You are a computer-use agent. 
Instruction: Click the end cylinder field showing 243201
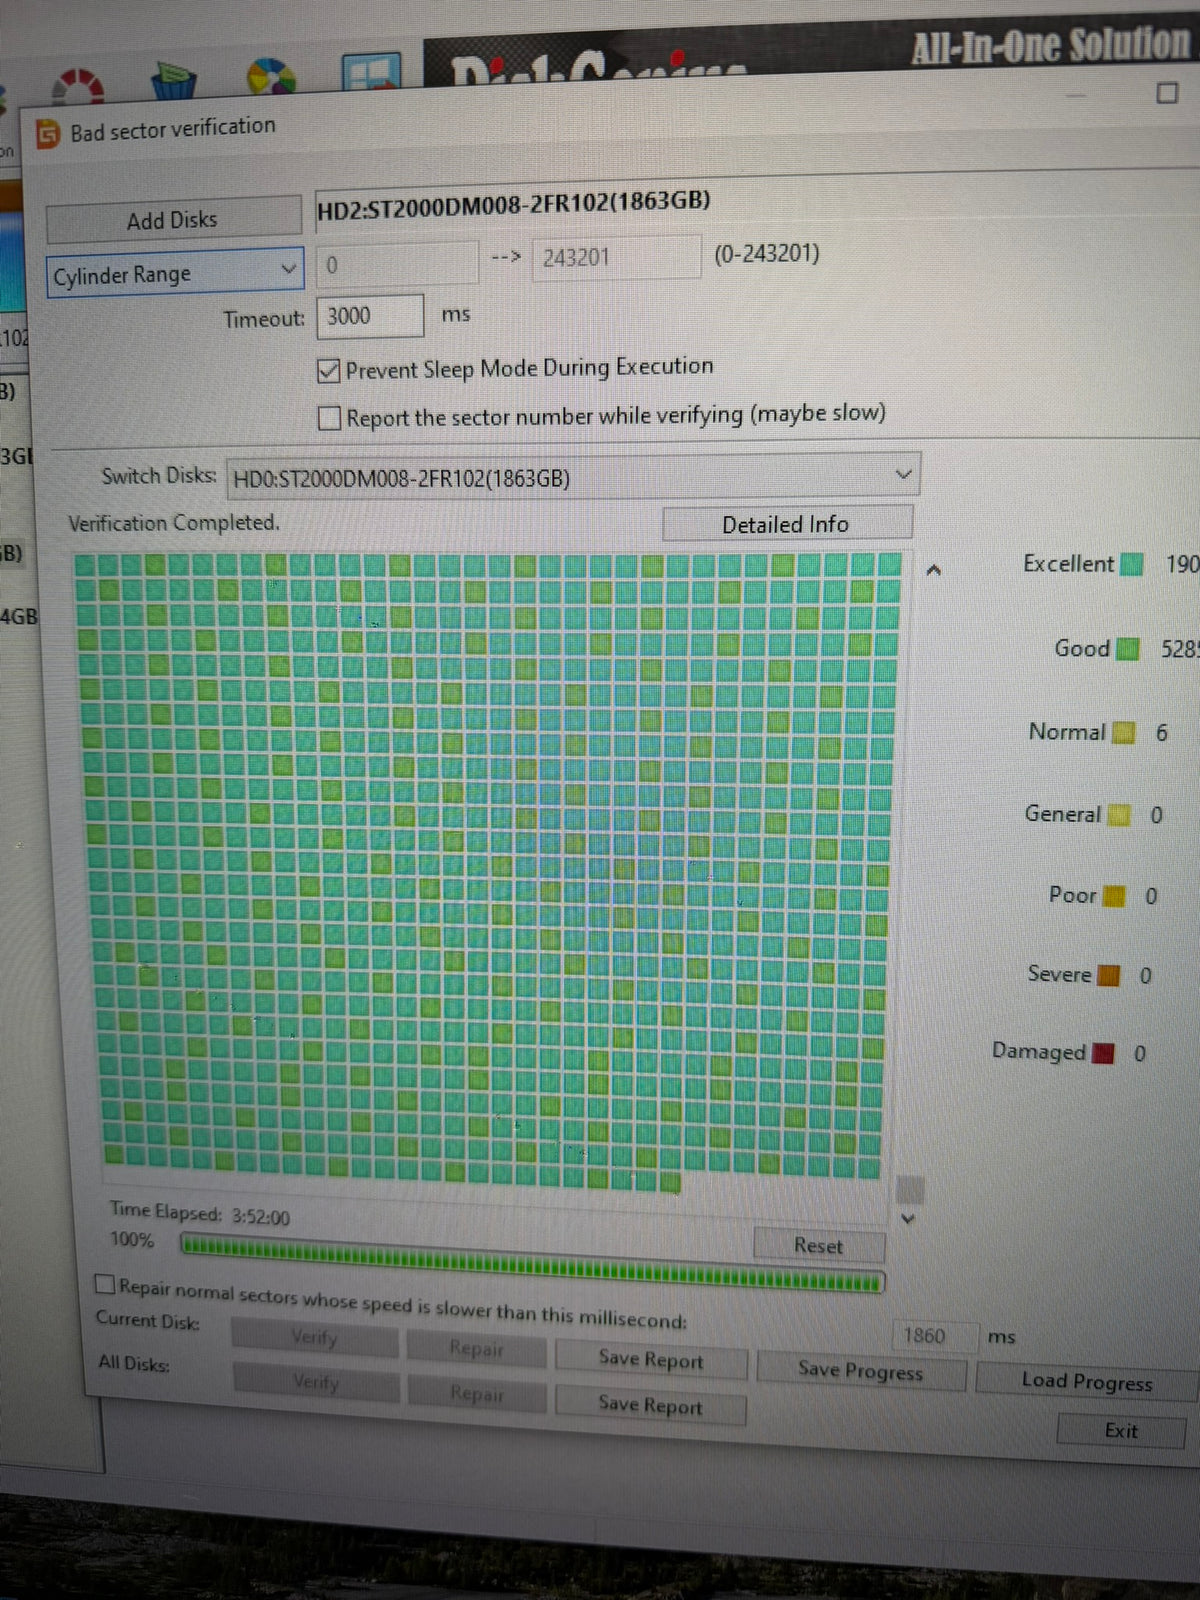click(616, 258)
